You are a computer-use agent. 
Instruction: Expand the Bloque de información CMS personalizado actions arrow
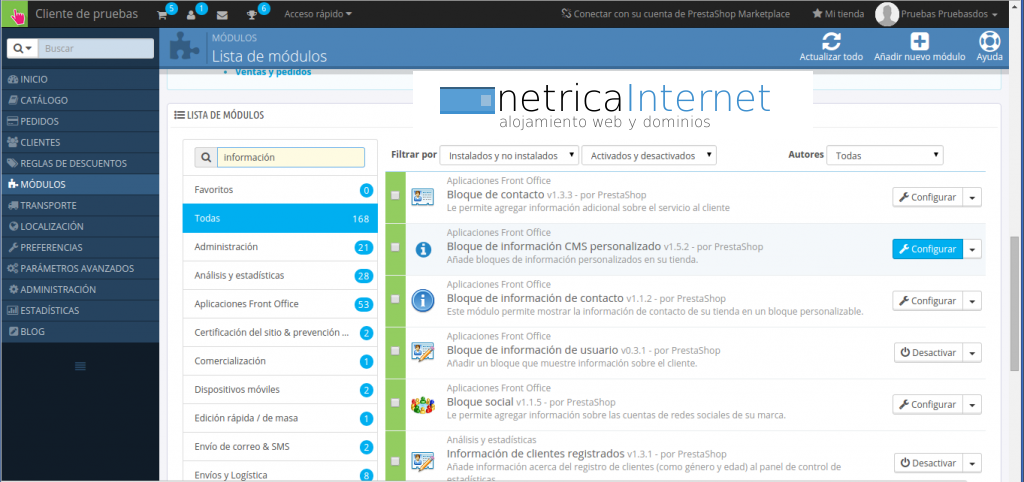tap(972, 249)
